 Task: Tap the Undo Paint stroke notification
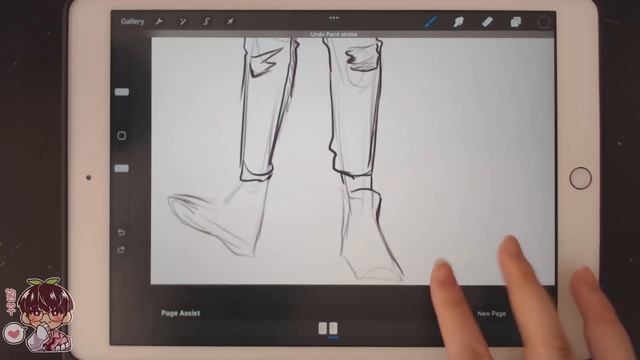334,34
